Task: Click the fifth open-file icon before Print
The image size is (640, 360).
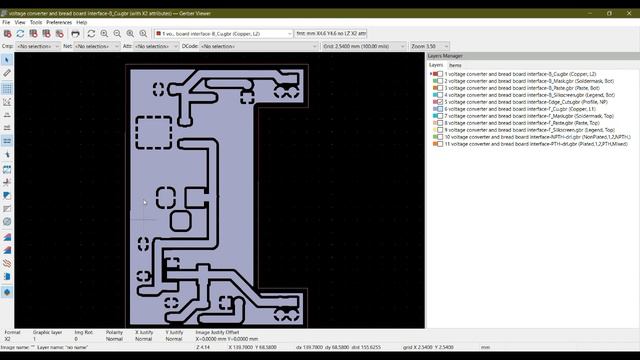Action: (60, 33)
